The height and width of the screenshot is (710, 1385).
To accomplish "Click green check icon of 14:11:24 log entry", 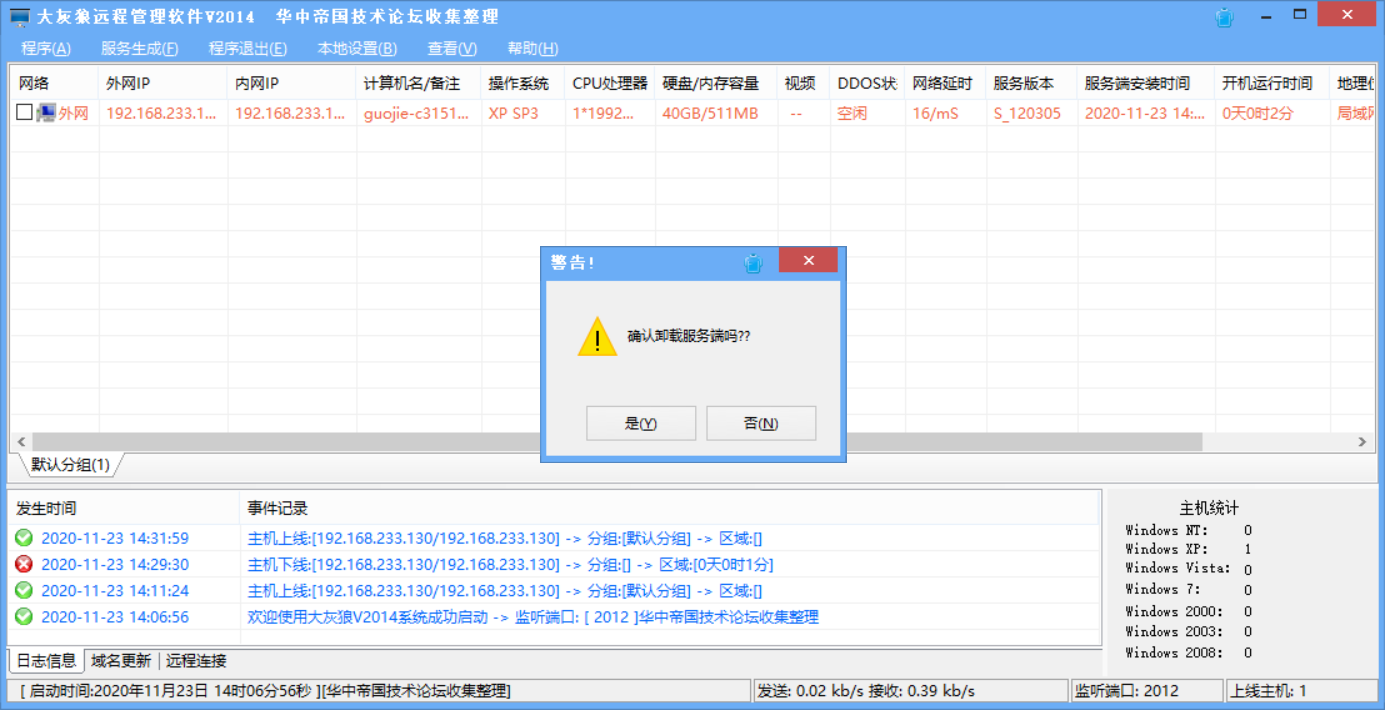I will pyautogui.click(x=24, y=590).
